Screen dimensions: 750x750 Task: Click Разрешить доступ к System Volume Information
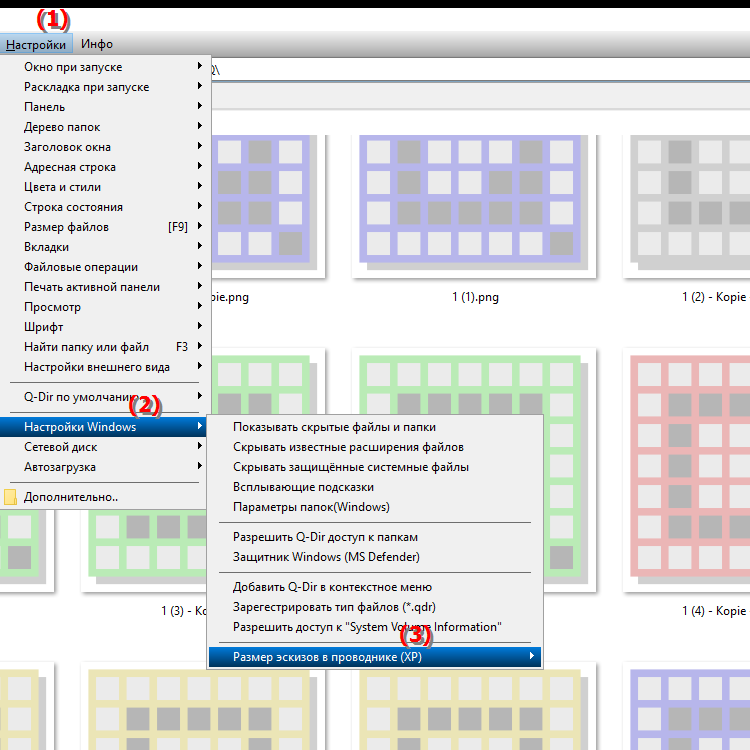pos(375,627)
